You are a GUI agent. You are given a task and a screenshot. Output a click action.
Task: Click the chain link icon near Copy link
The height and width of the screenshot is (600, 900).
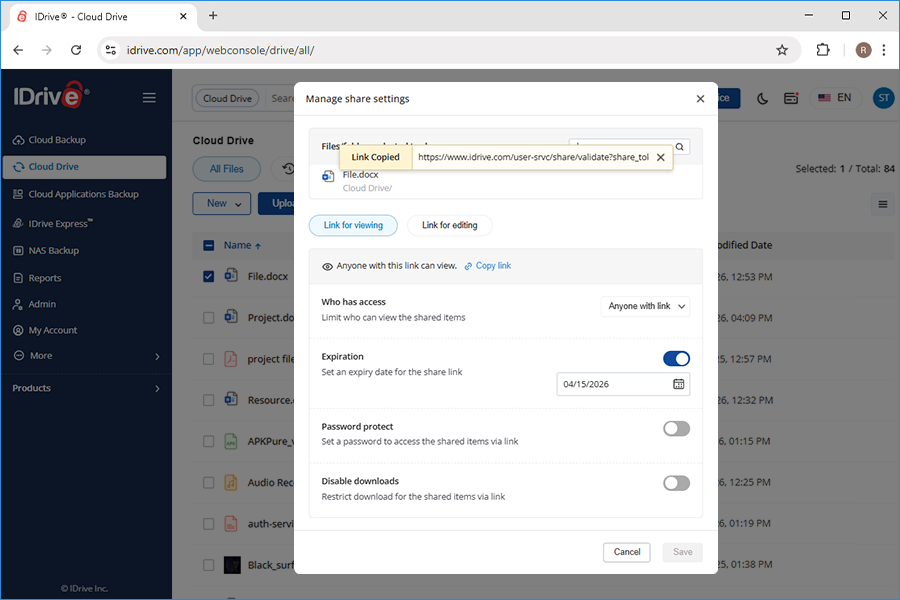pos(468,266)
